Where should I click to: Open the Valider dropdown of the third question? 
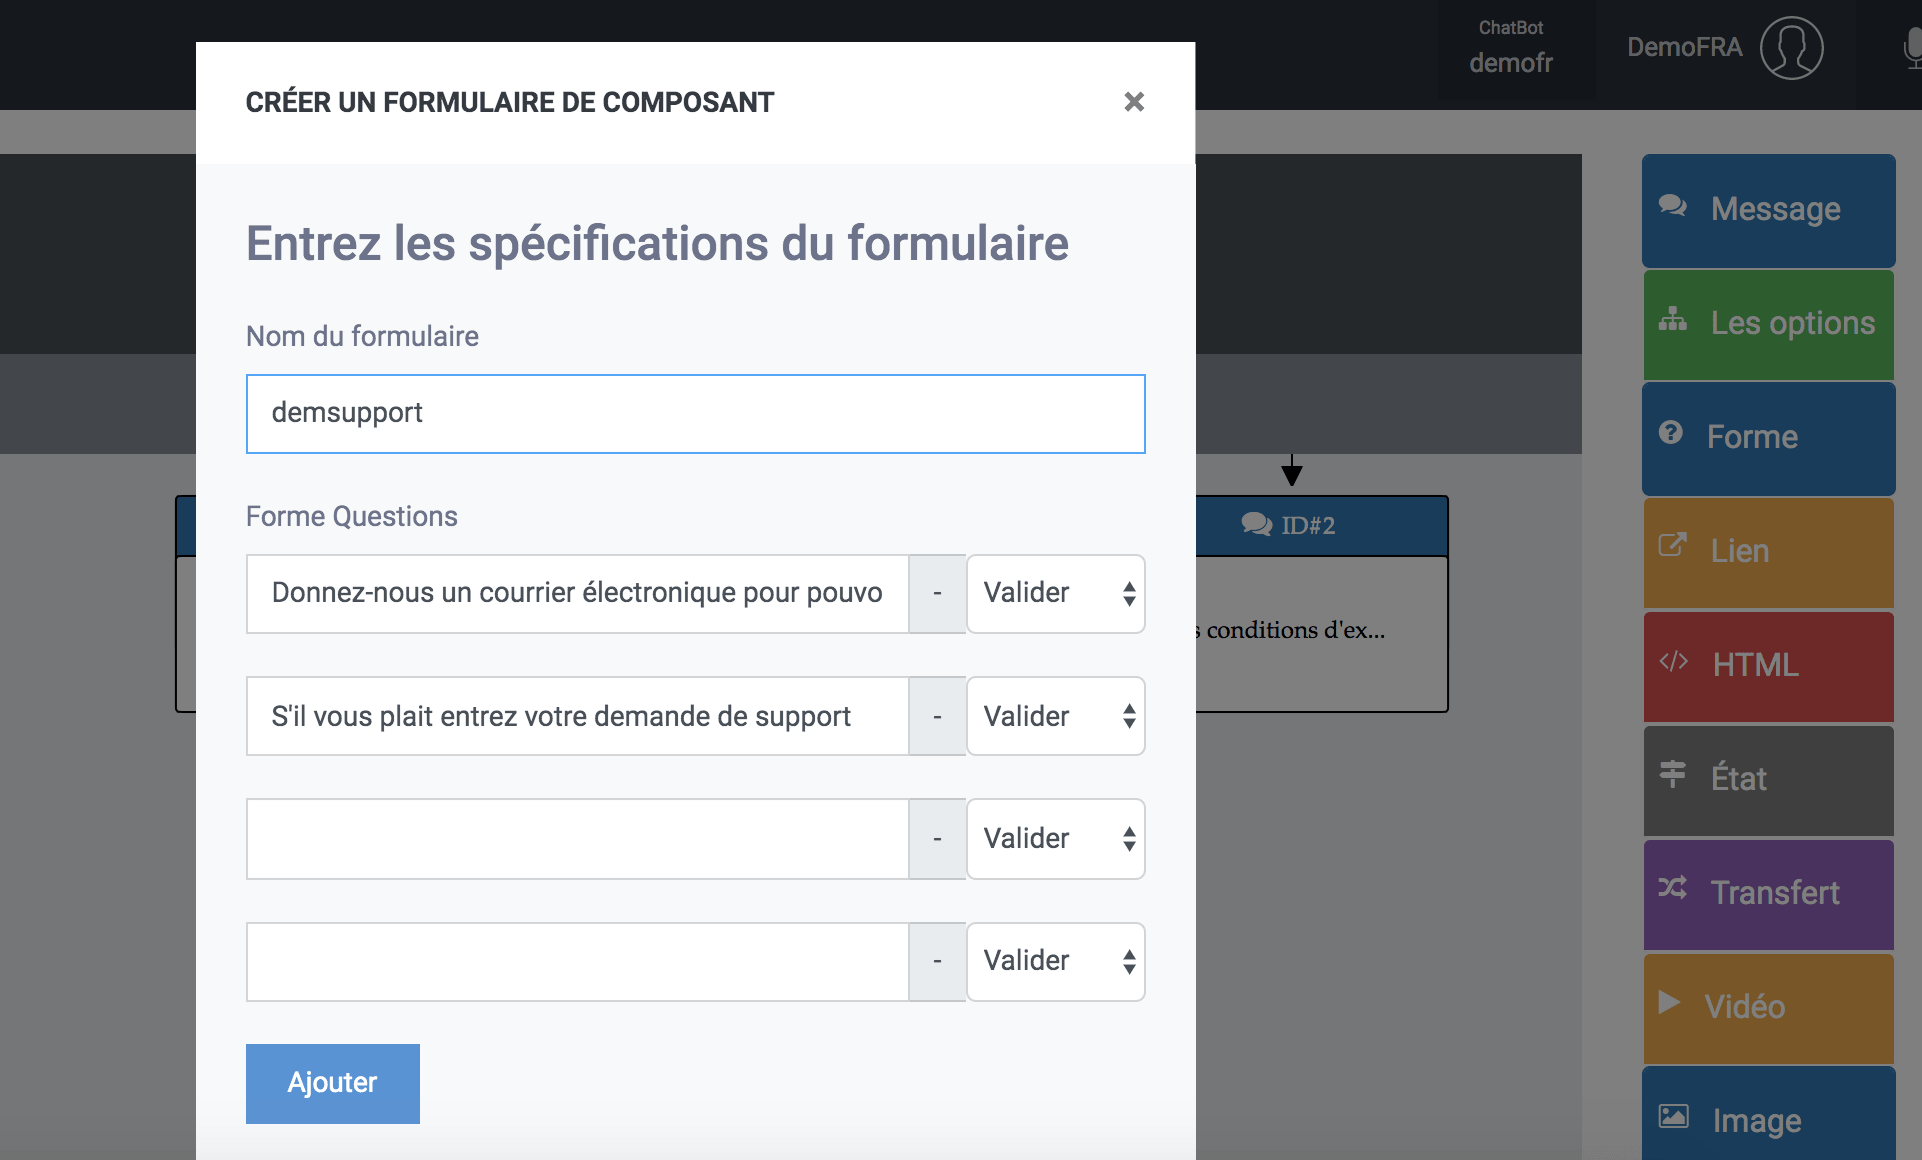point(1056,839)
